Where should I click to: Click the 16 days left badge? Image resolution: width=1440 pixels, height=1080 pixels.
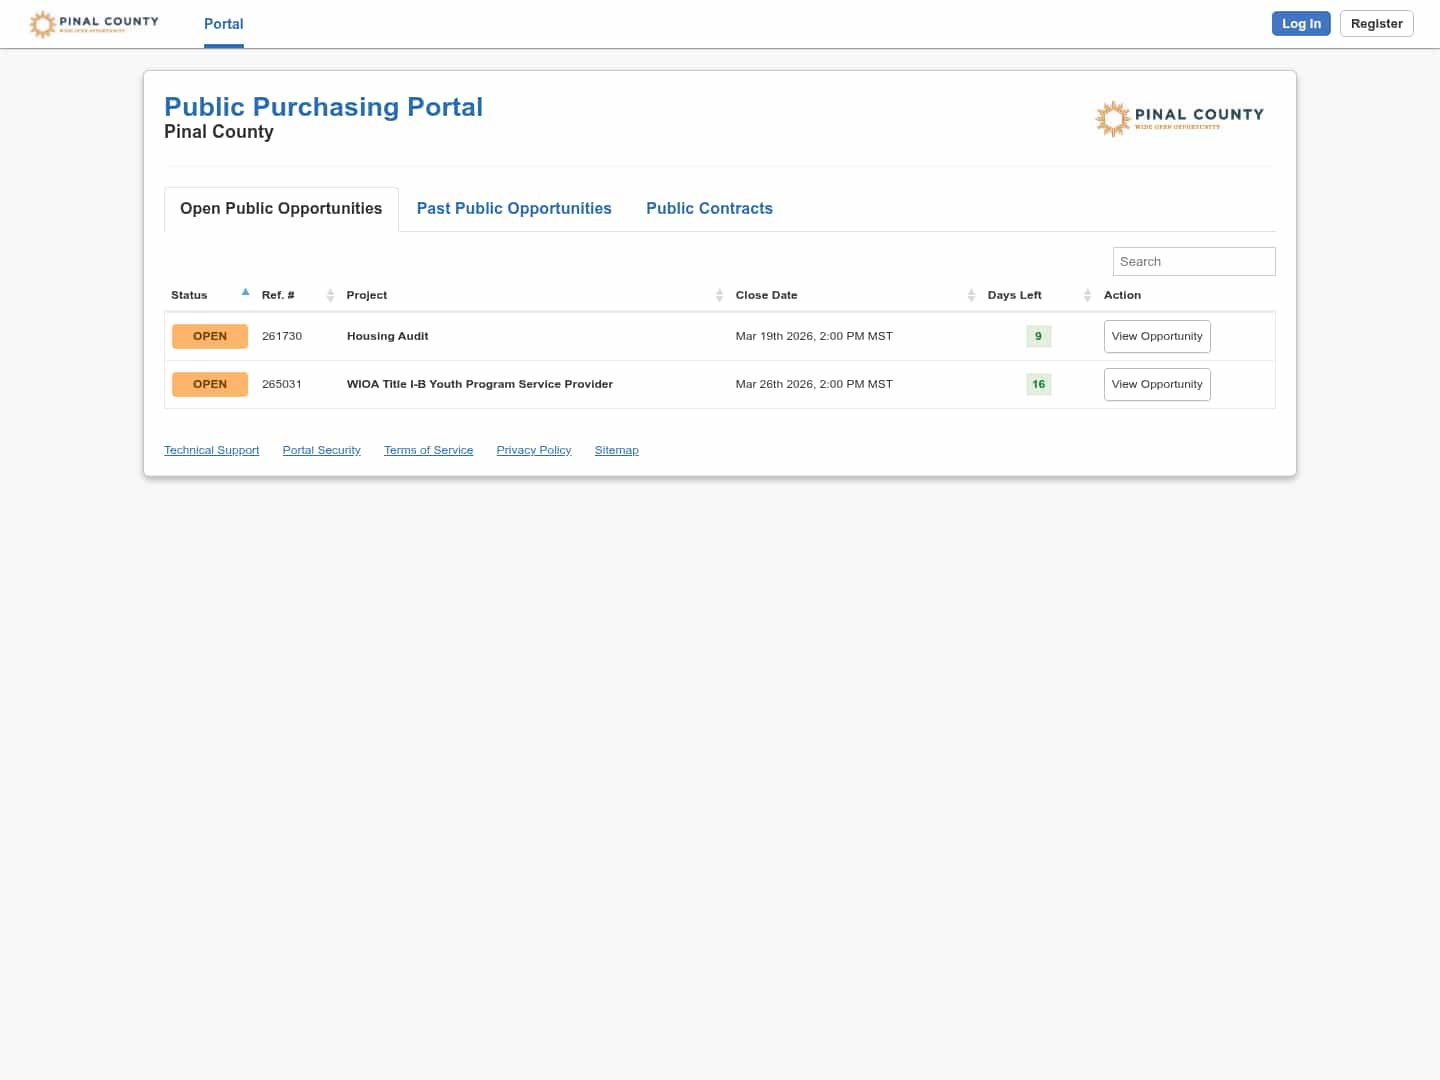click(x=1038, y=384)
